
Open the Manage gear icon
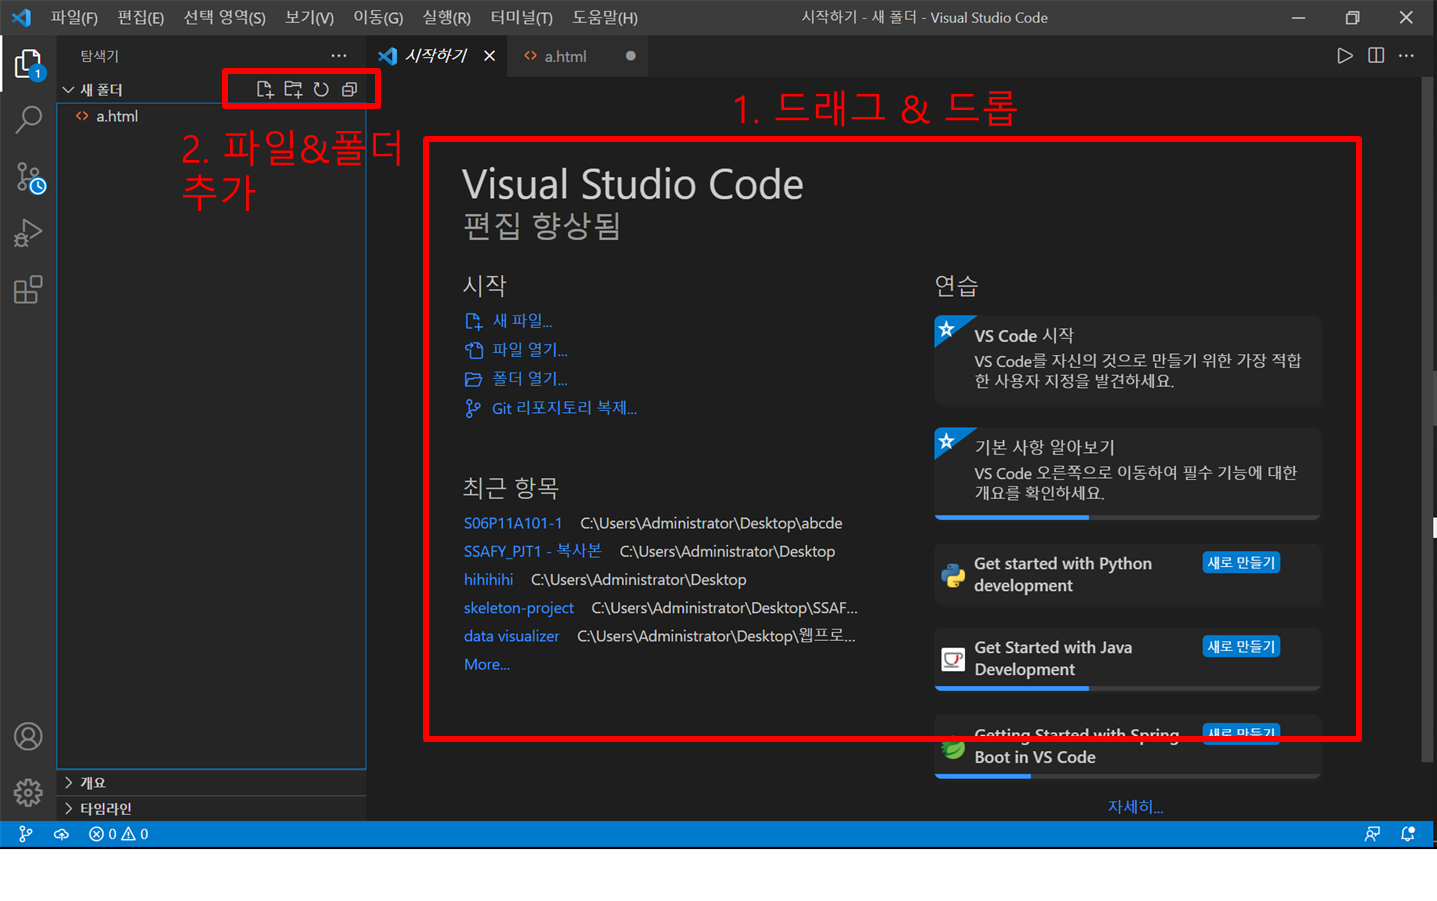pyautogui.click(x=28, y=793)
